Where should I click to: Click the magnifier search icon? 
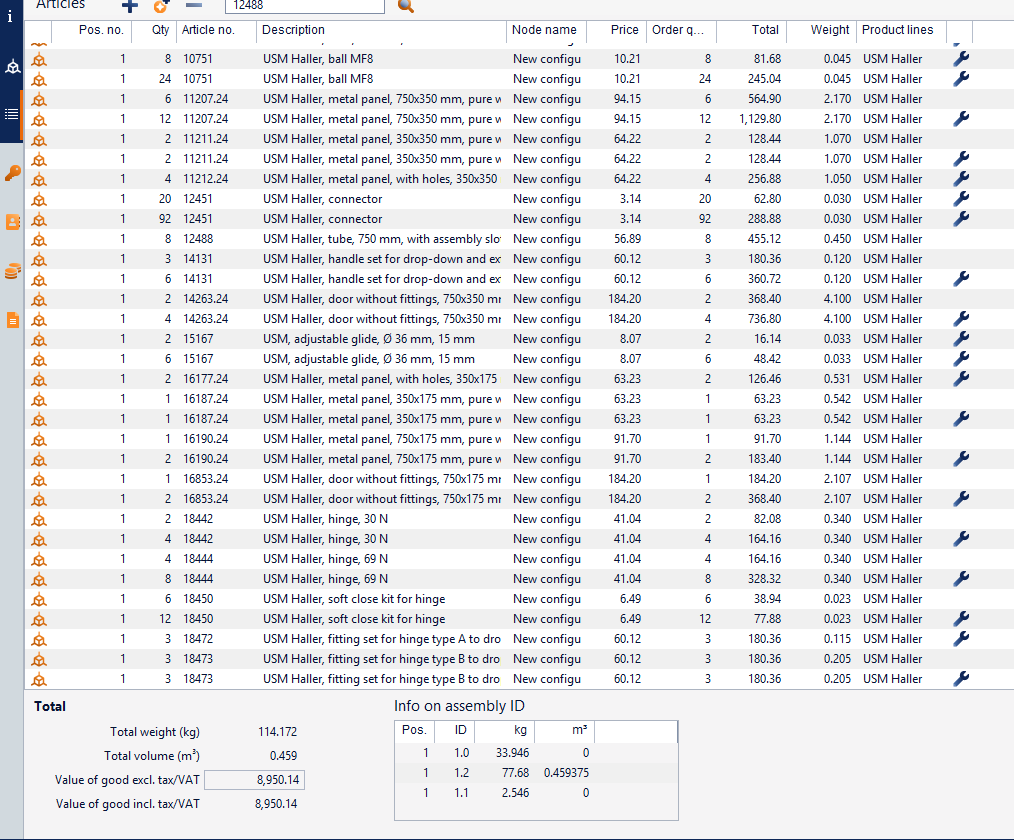coord(405,6)
